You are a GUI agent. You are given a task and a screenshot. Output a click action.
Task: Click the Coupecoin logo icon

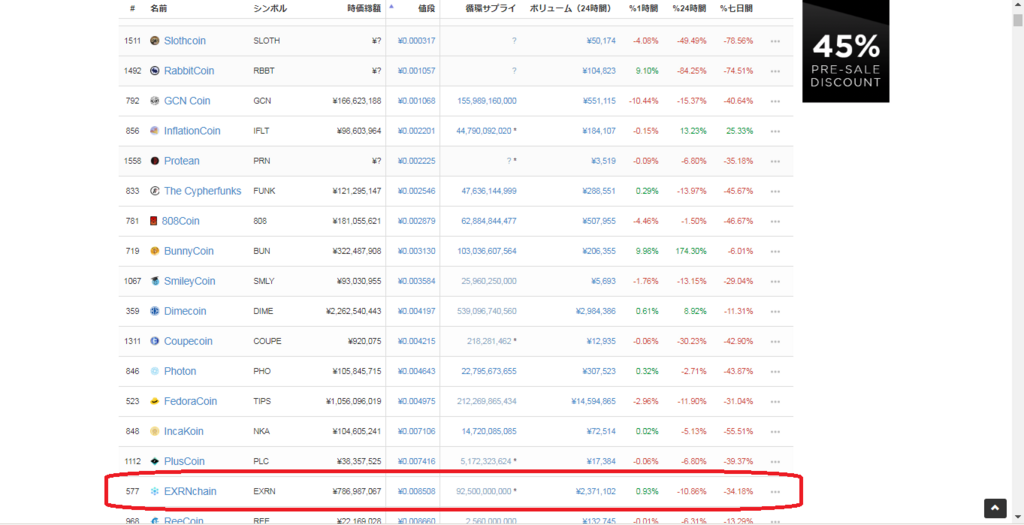[155, 341]
